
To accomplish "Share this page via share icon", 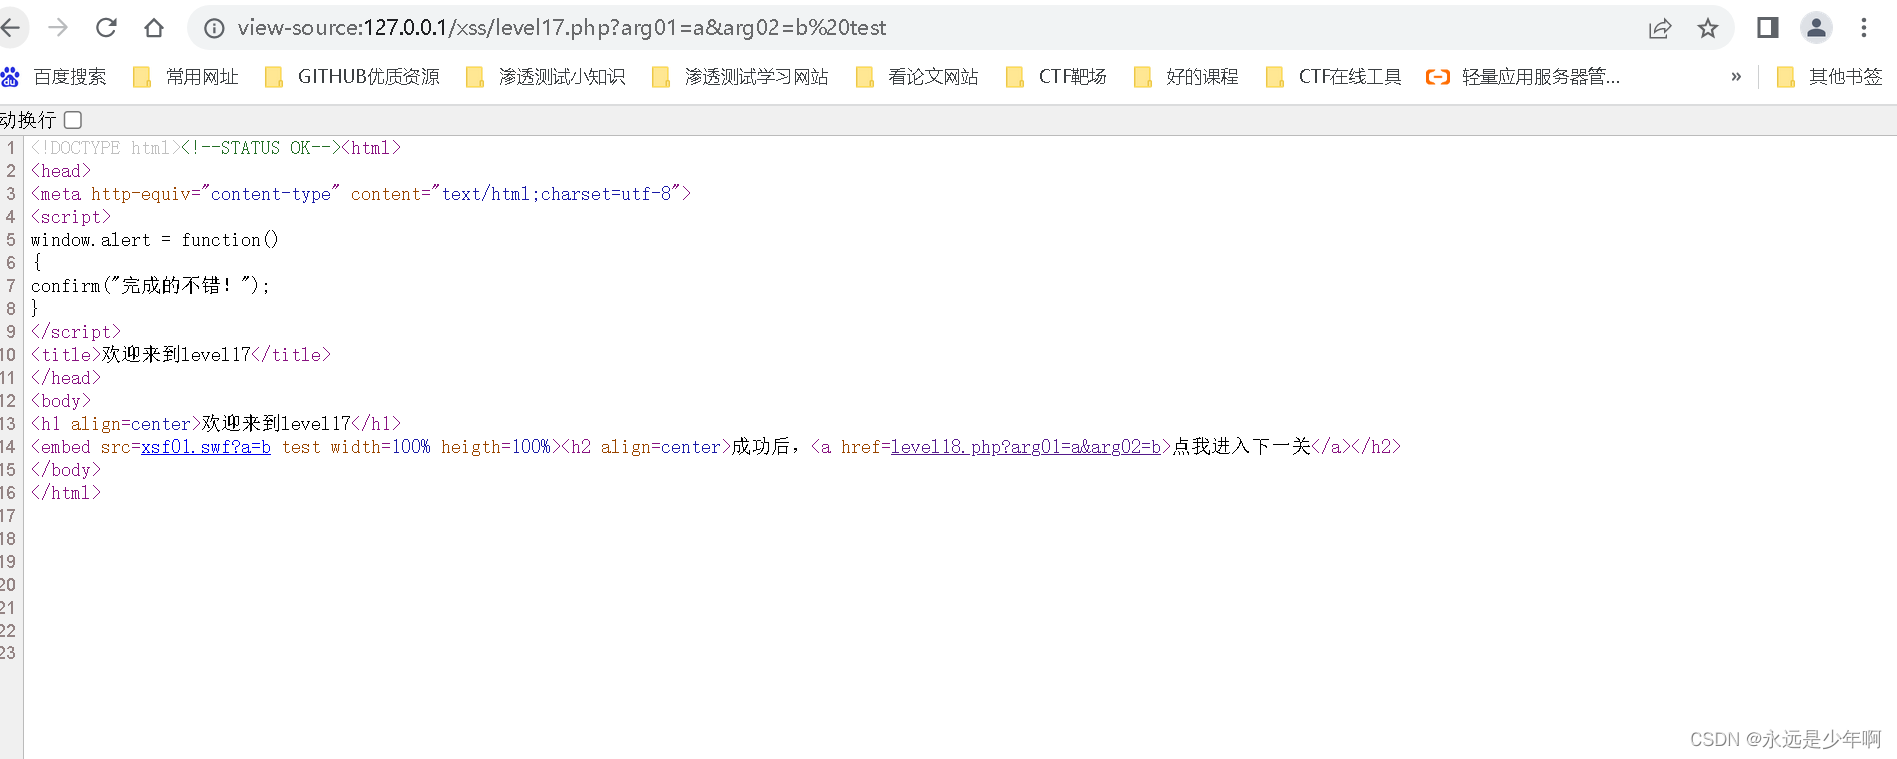I will pos(1660,28).
